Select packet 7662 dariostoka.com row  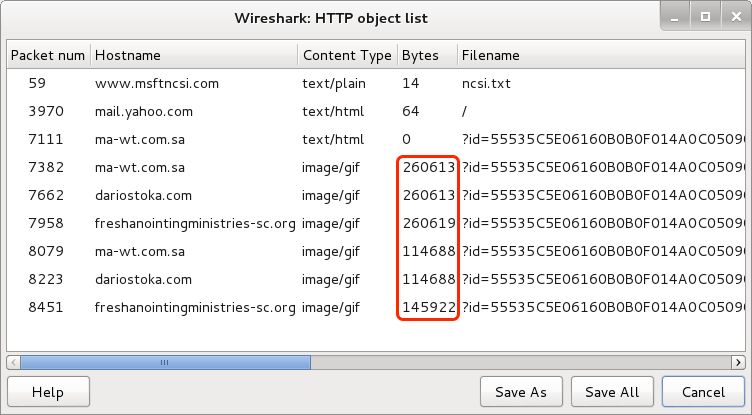tap(376, 195)
